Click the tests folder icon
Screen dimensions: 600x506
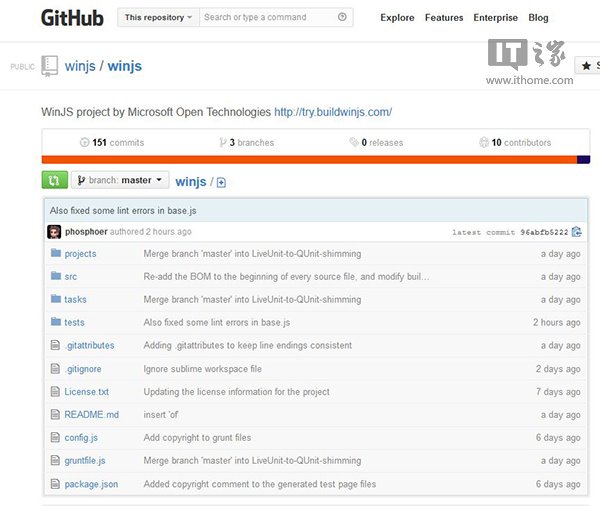tap(56, 322)
